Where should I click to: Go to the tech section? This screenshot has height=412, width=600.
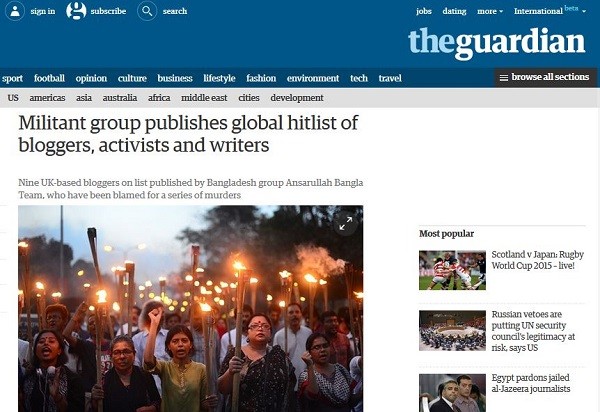pyautogui.click(x=359, y=78)
